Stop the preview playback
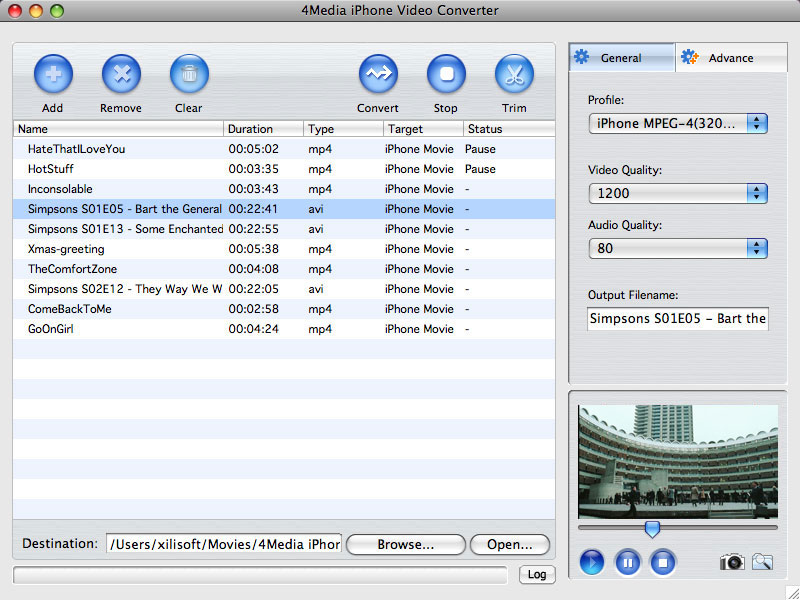The height and width of the screenshot is (600, 800). coord(663,562)
